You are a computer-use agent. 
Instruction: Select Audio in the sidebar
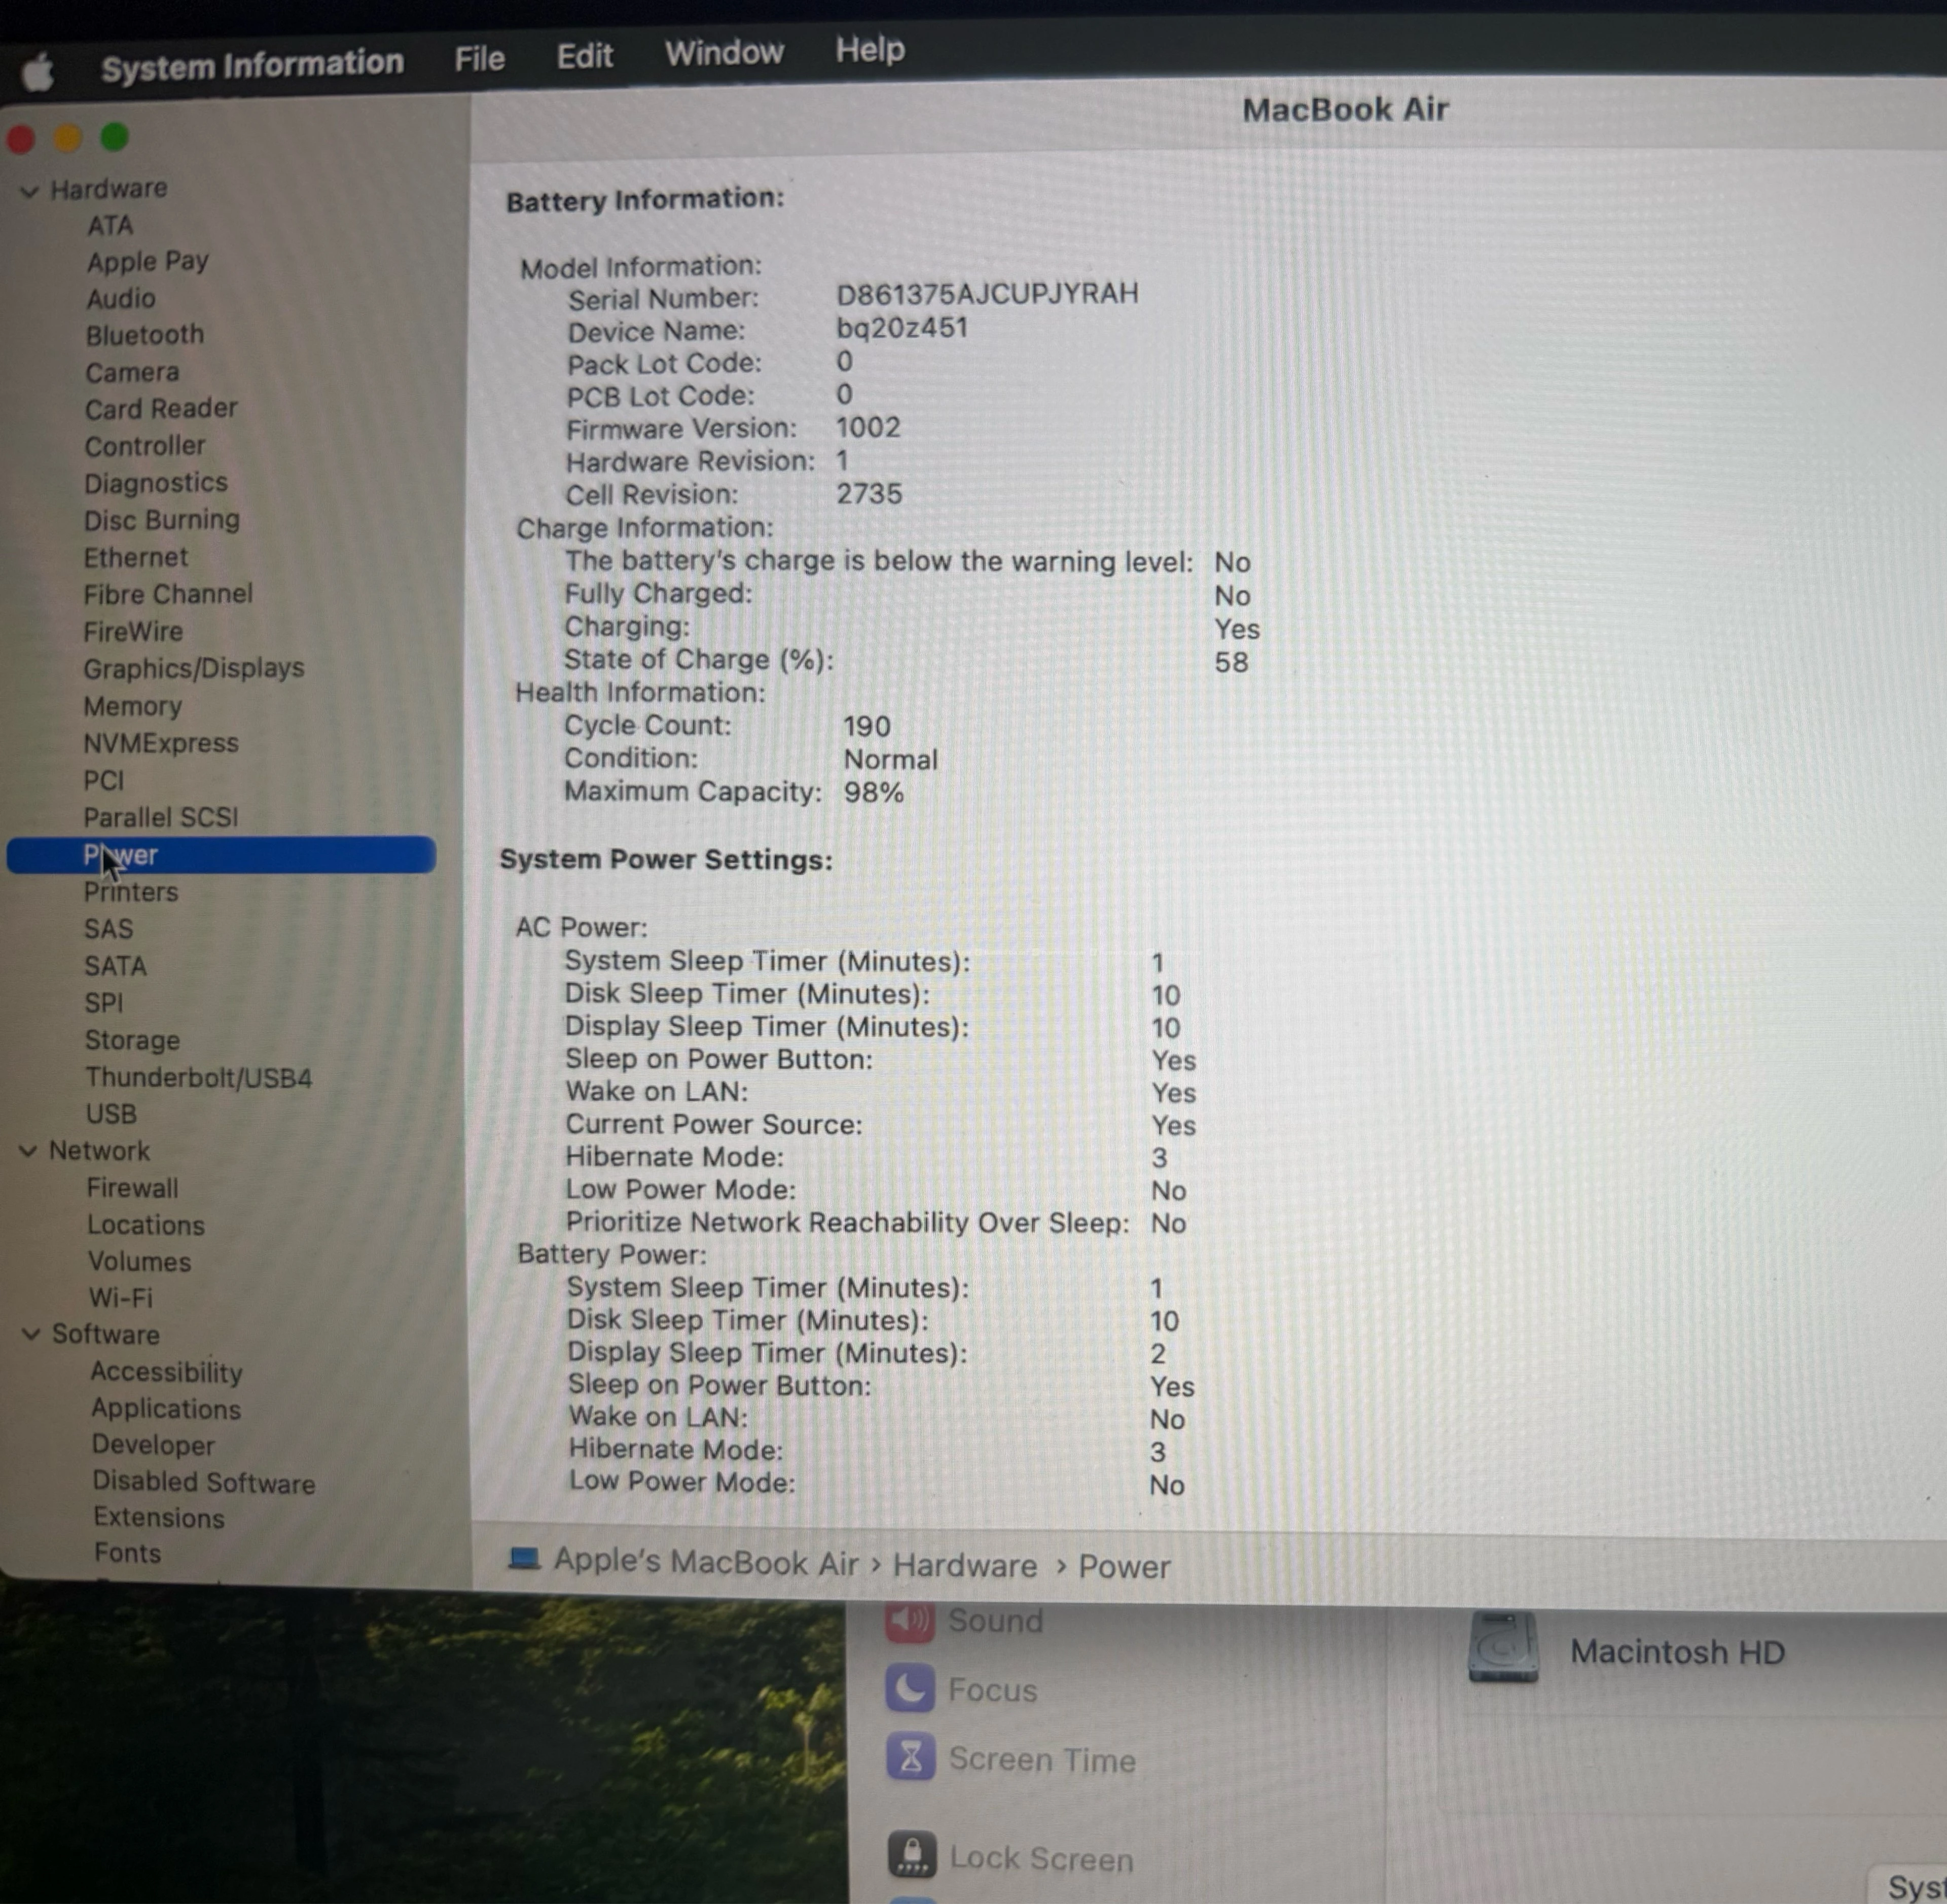click(121, 299)
